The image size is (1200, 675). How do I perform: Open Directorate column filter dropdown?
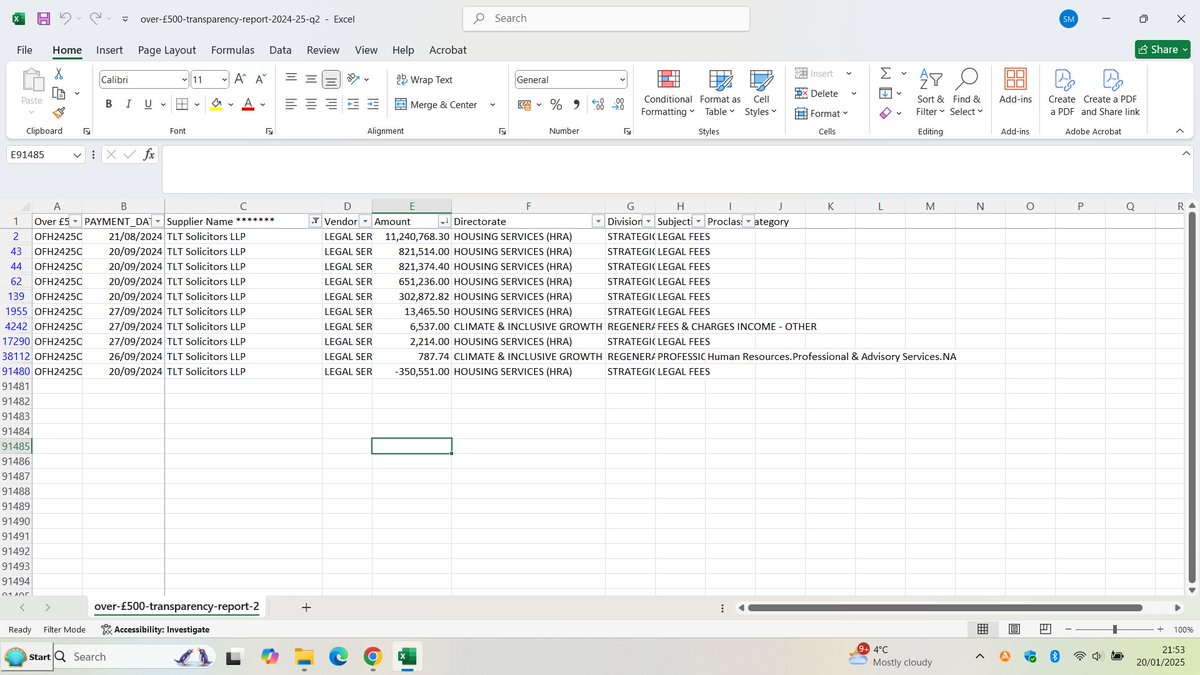[598, 221]
